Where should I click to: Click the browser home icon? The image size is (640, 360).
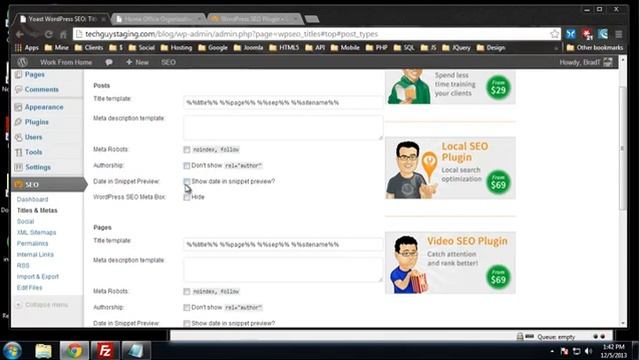tap(63, 34)
